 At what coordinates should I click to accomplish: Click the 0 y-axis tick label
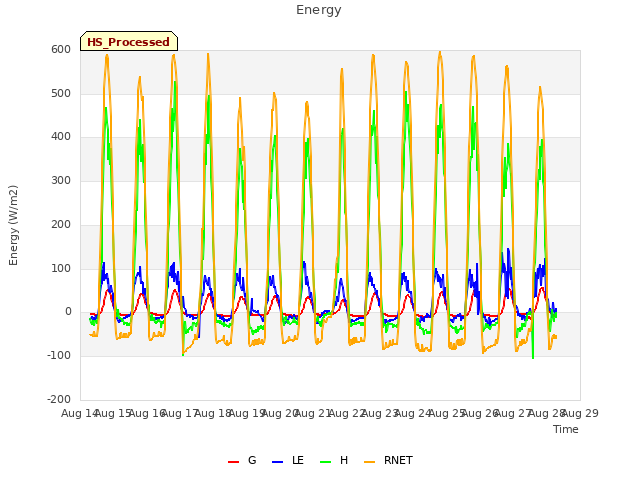[x=68, y=312]
